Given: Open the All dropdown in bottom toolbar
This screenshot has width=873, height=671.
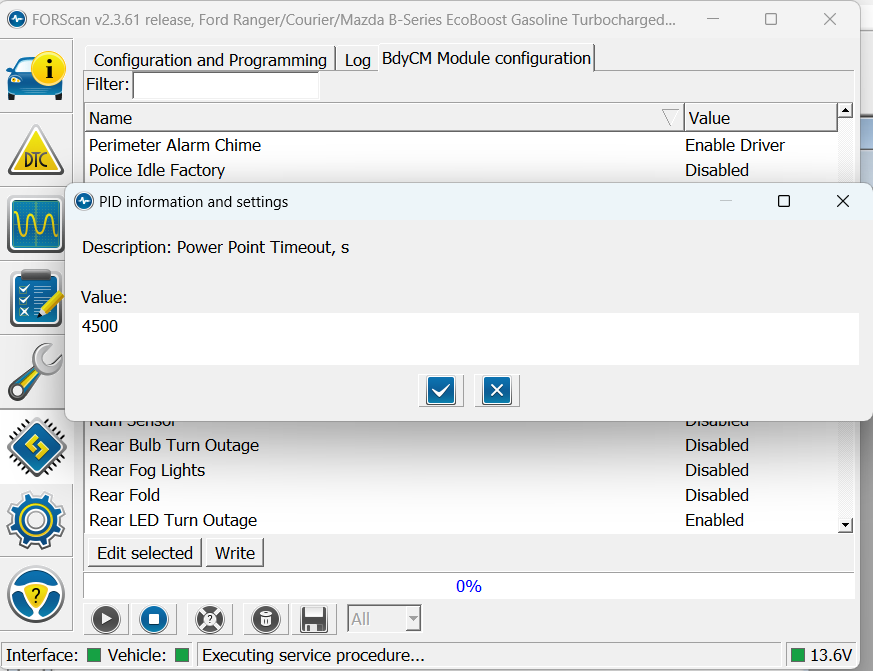Looking at the screenshot, I should 384,619.
